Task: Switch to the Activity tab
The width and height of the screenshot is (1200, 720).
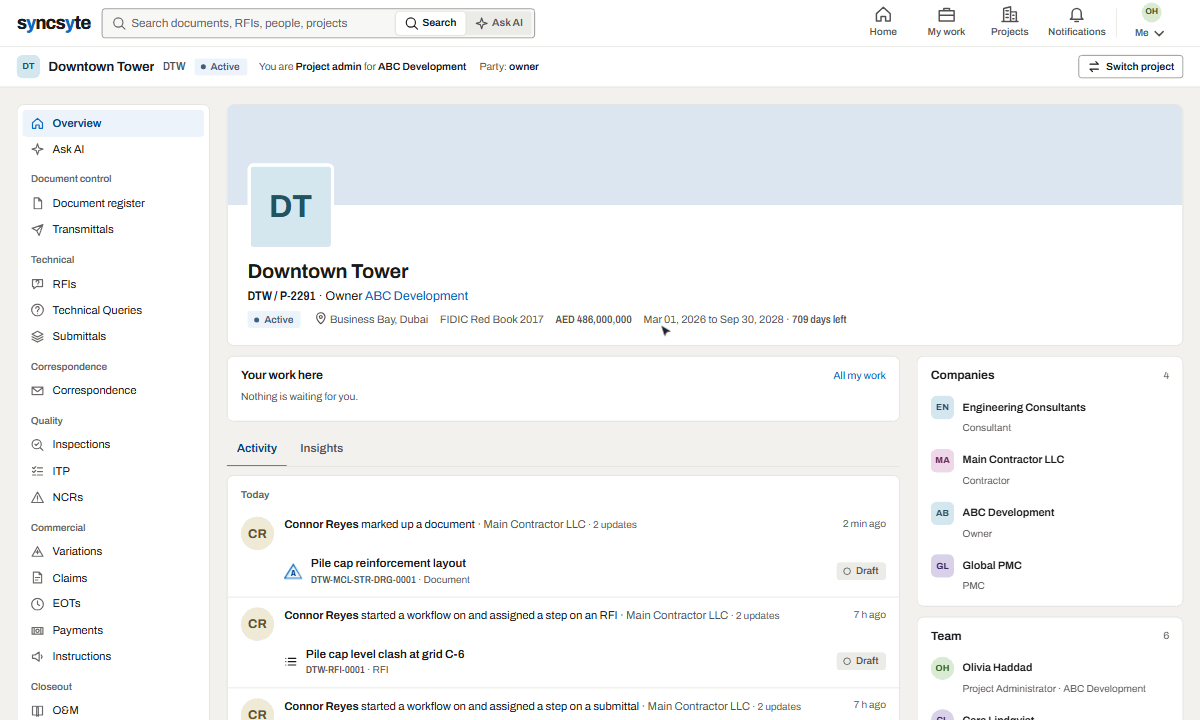Action: point(257,448)
